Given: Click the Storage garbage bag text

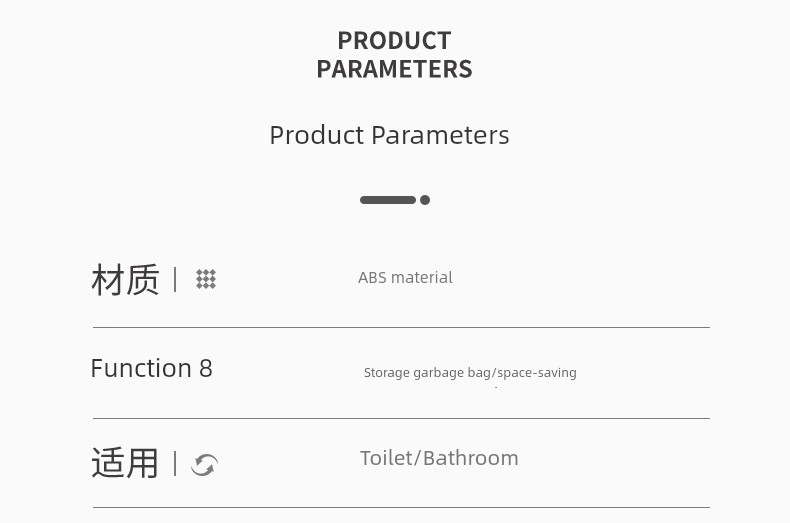Looking at the screenshot, I should [428, 373].
